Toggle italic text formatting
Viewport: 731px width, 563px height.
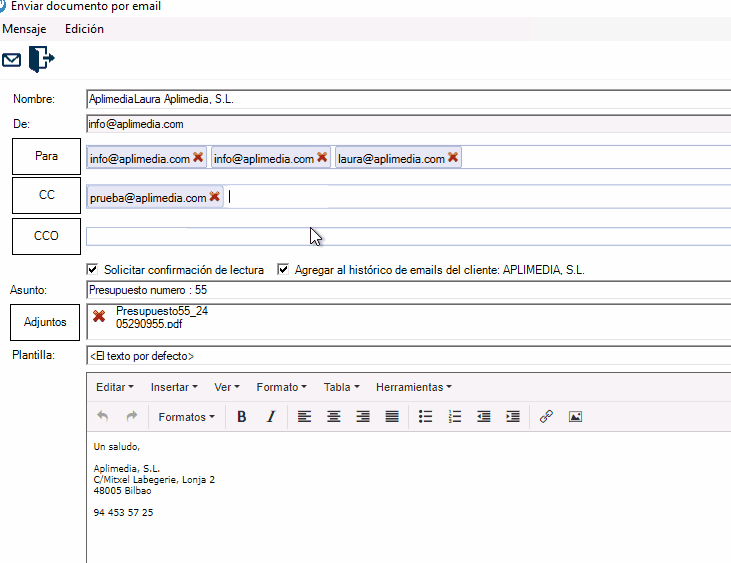click(270, 417)
